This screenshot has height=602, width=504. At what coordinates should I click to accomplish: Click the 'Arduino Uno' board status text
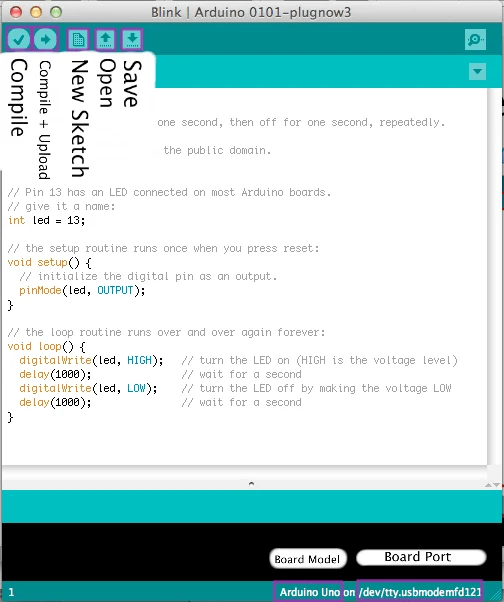[309, 592]
